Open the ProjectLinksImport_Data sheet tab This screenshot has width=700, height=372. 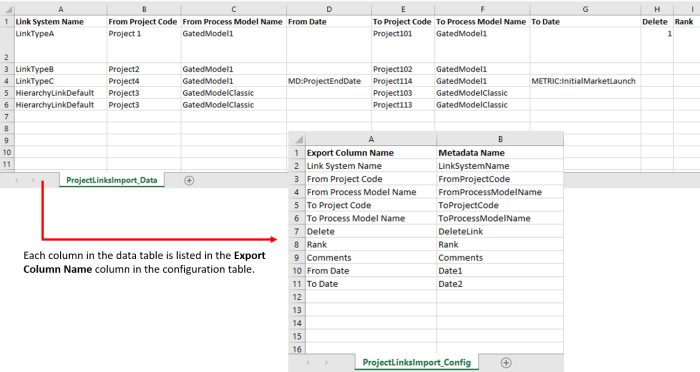tap(112, 180)
